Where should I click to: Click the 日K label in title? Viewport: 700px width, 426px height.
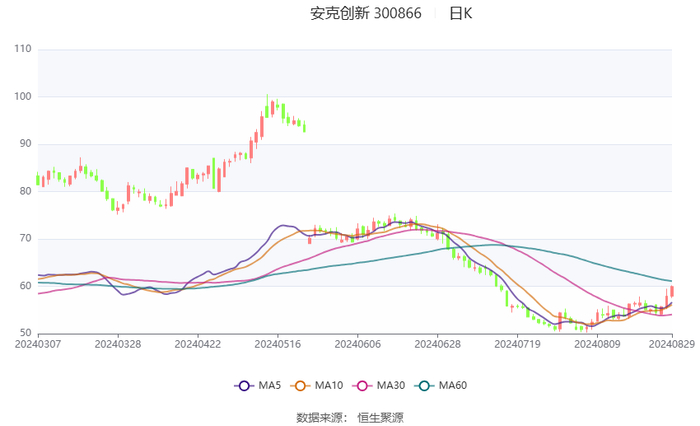point(460,13)
